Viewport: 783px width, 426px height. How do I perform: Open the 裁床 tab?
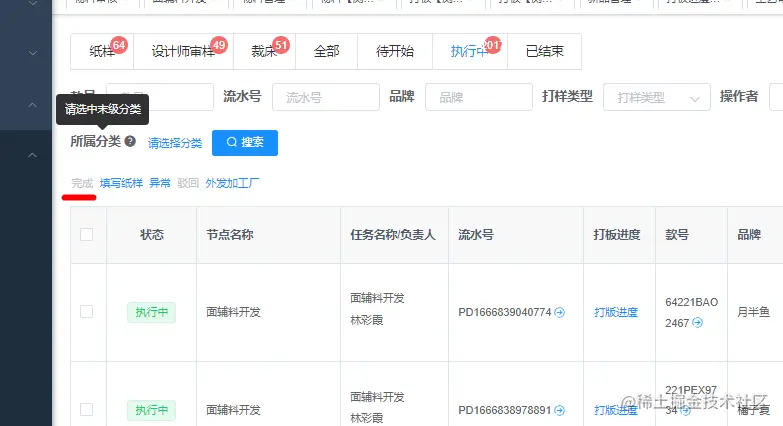264,51
